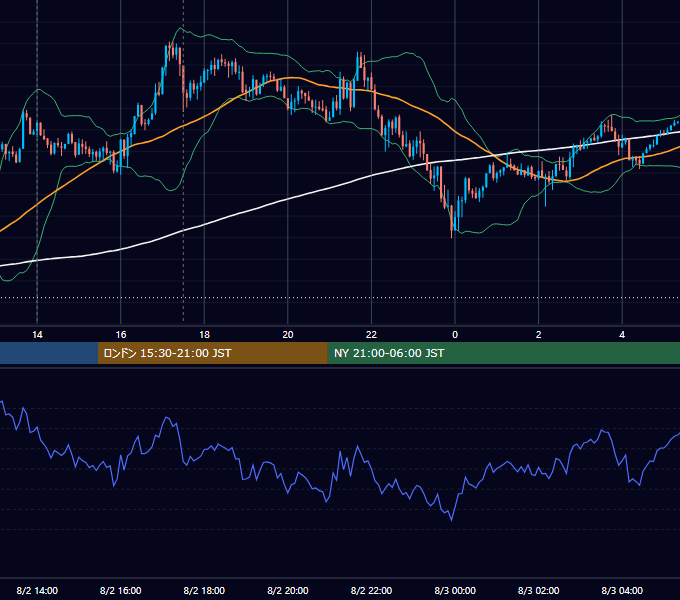This screenshot has height=600, width=680.
Task: Click the 8/3 02:00 date label
Action: click(539, 590)
